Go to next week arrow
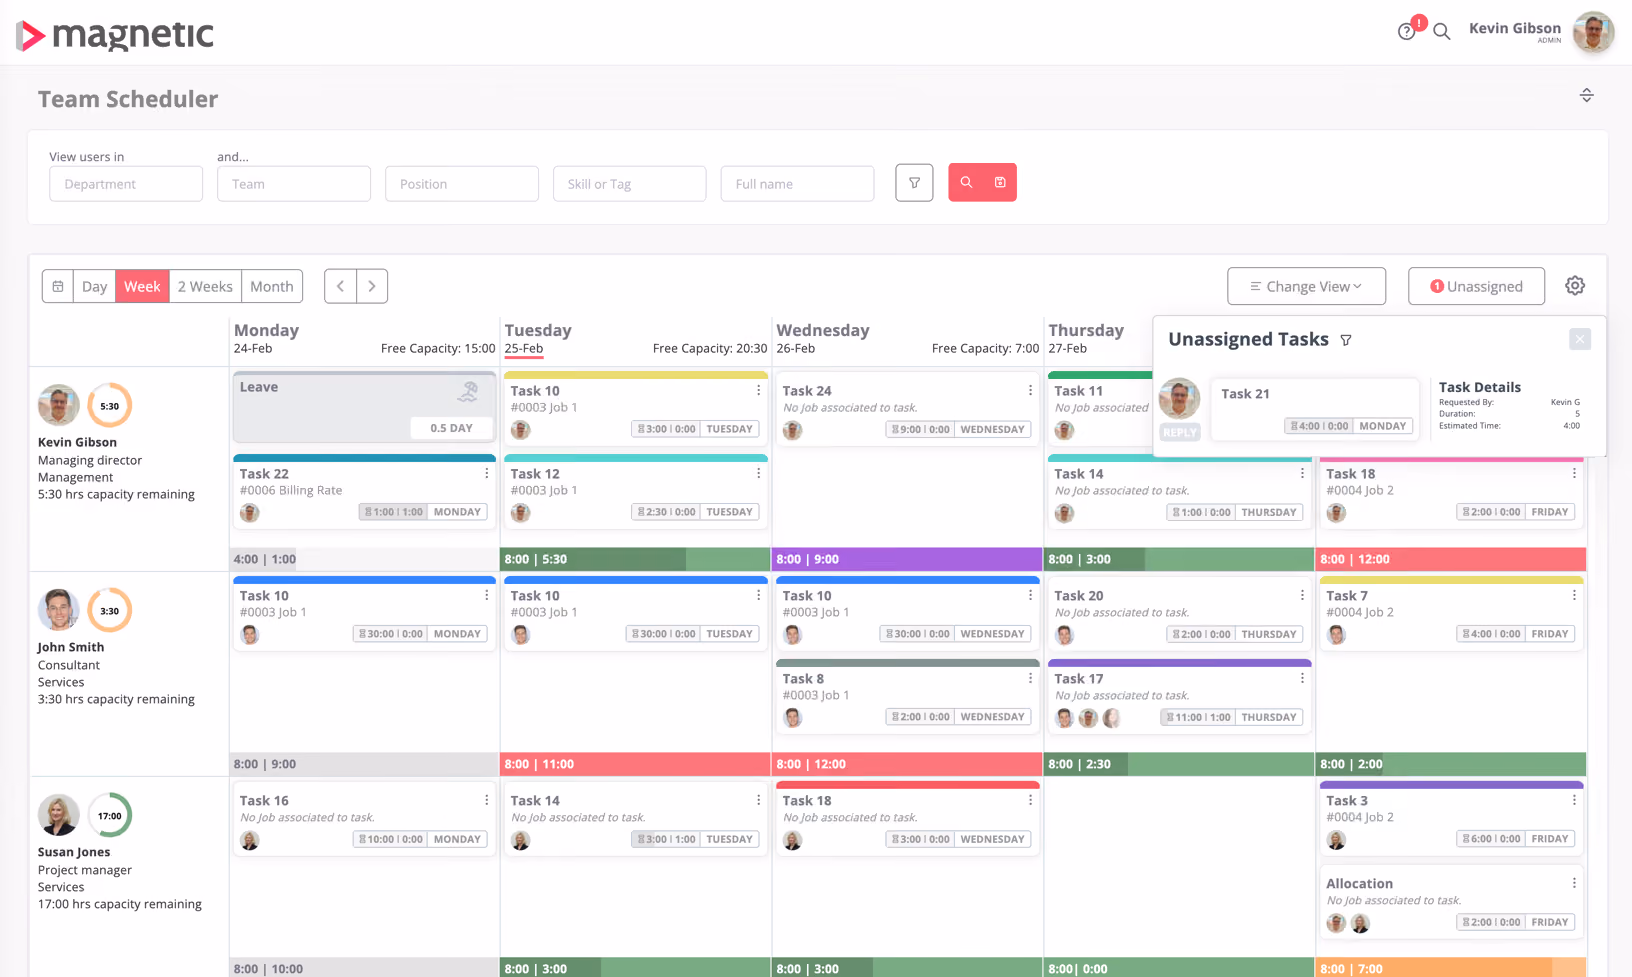The image size is (1632, 977). [372, 286]
